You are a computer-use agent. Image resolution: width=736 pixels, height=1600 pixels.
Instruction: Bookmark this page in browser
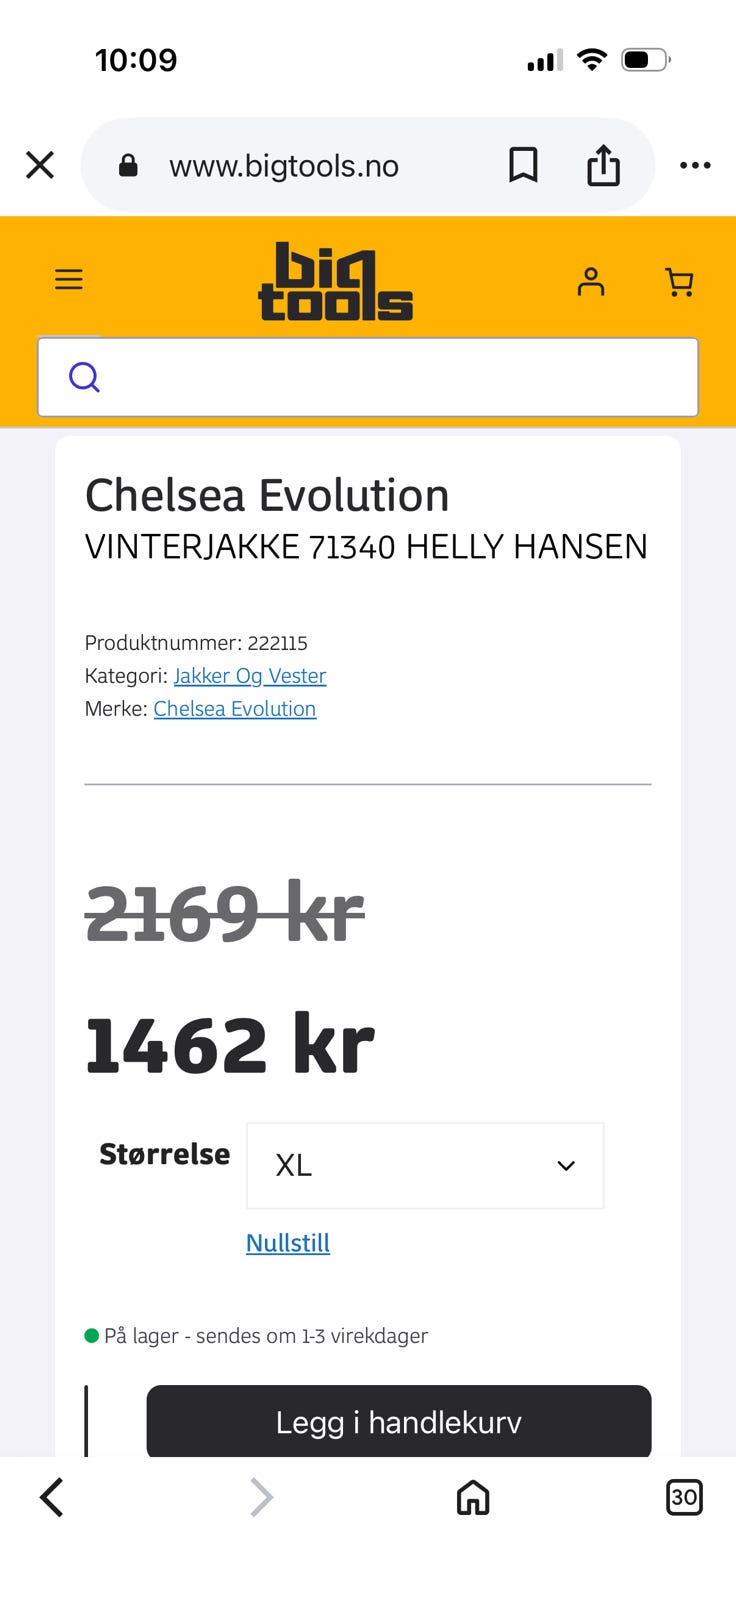pyautogui.click(x=523, y=165)
